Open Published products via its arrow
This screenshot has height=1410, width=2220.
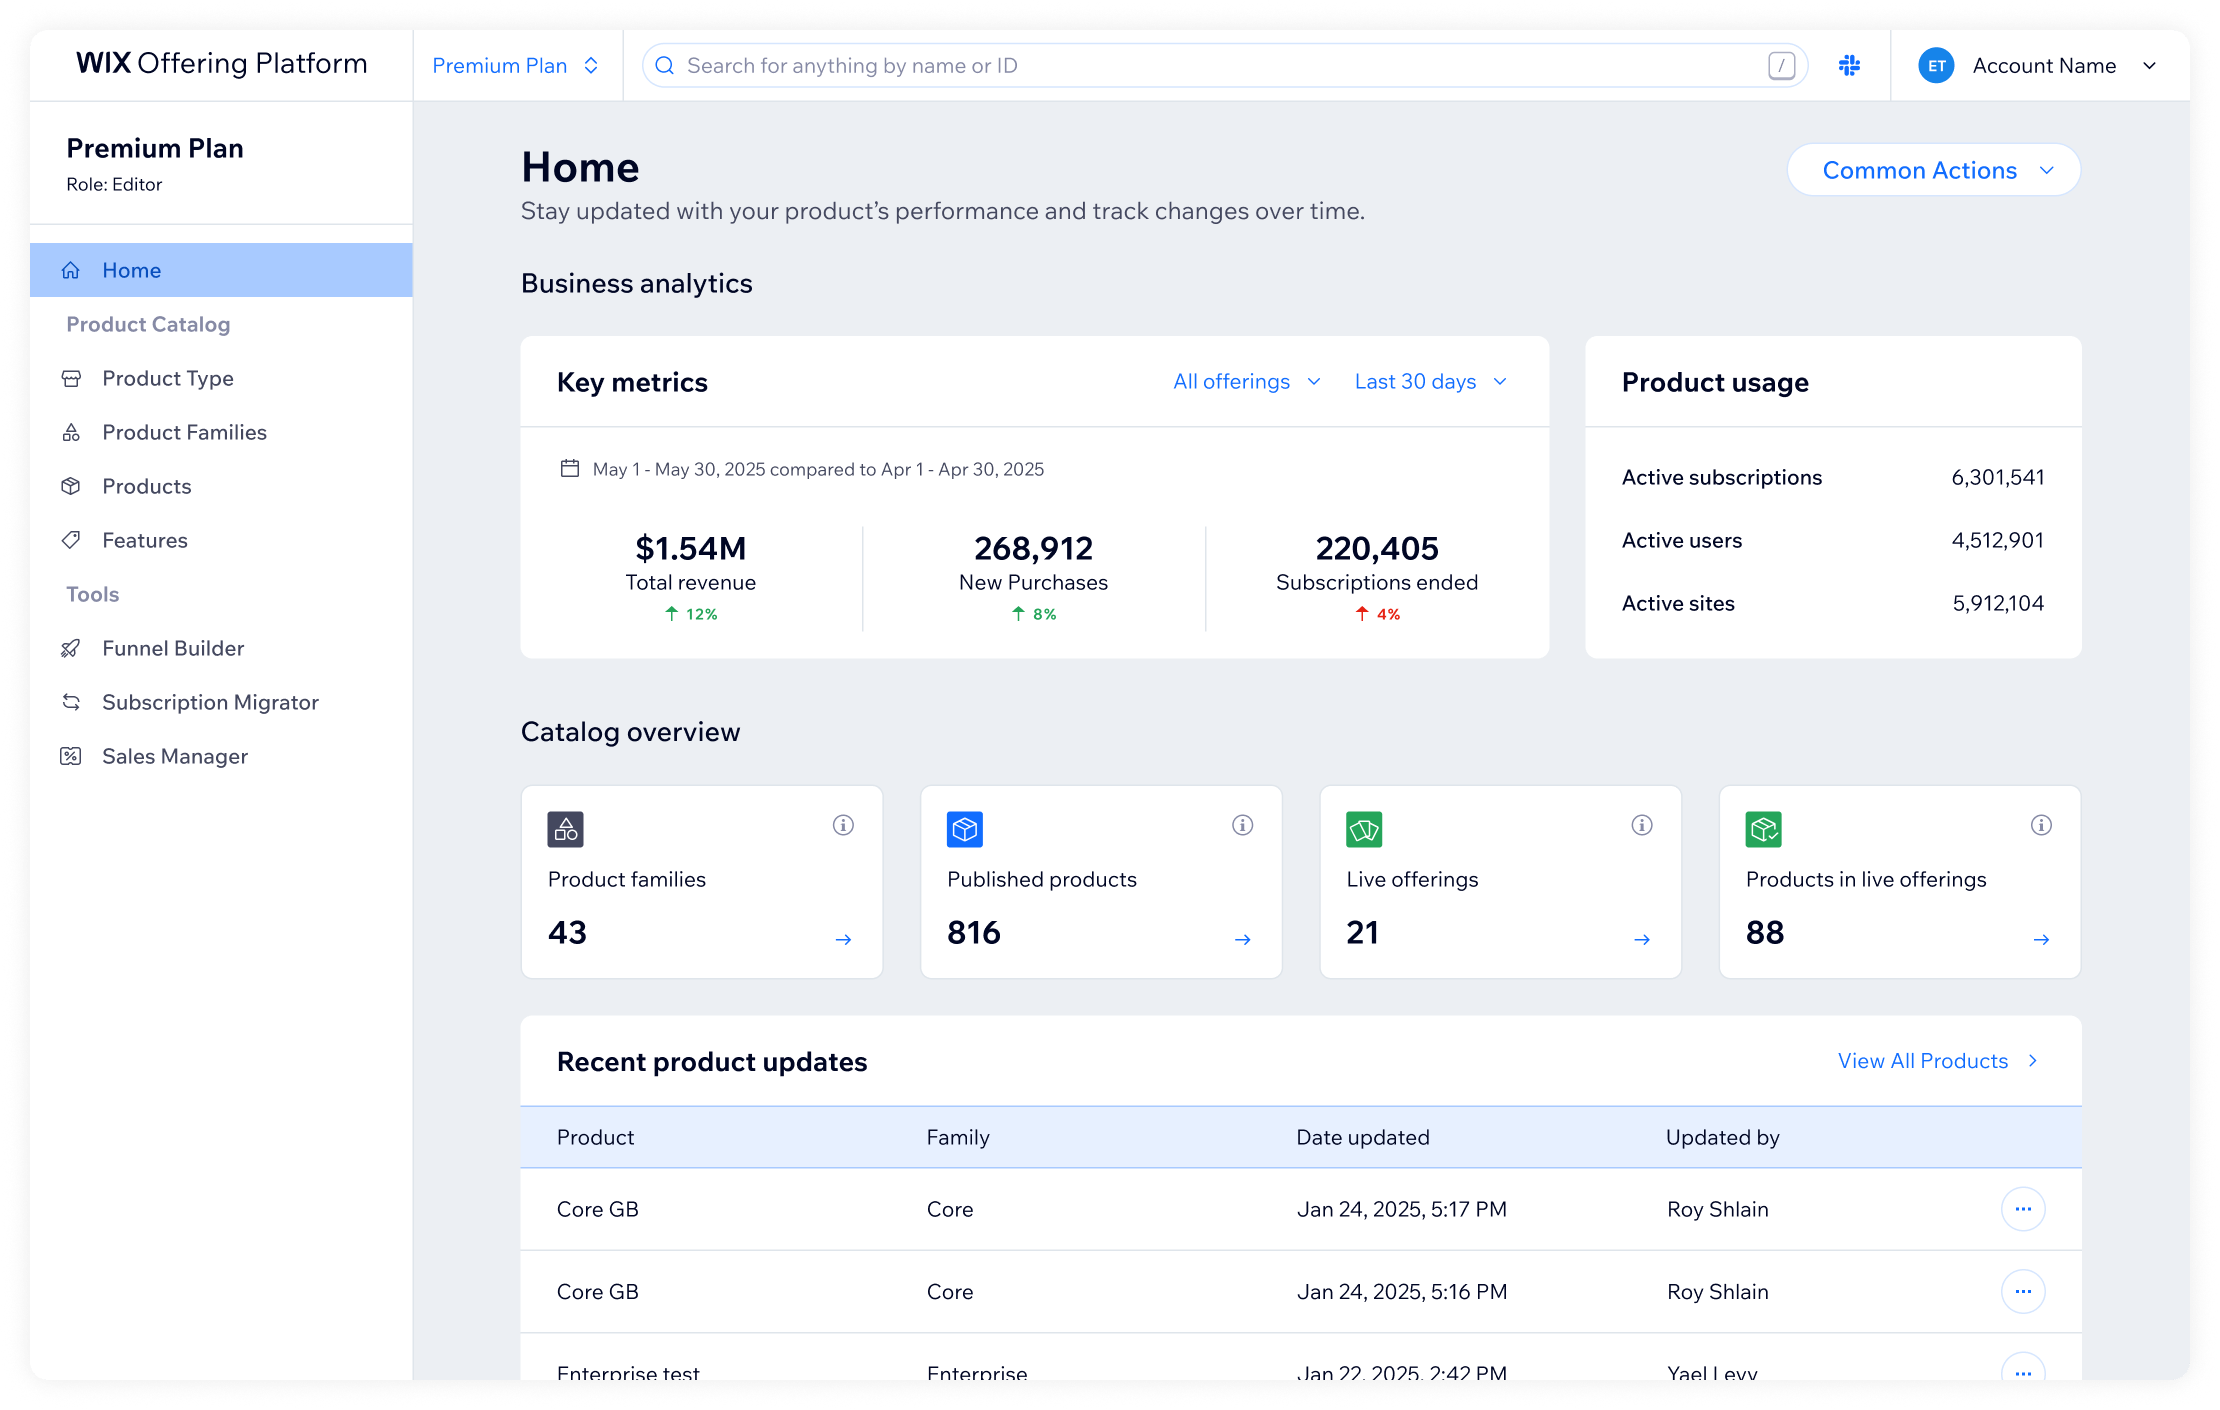coord(1243,939)
